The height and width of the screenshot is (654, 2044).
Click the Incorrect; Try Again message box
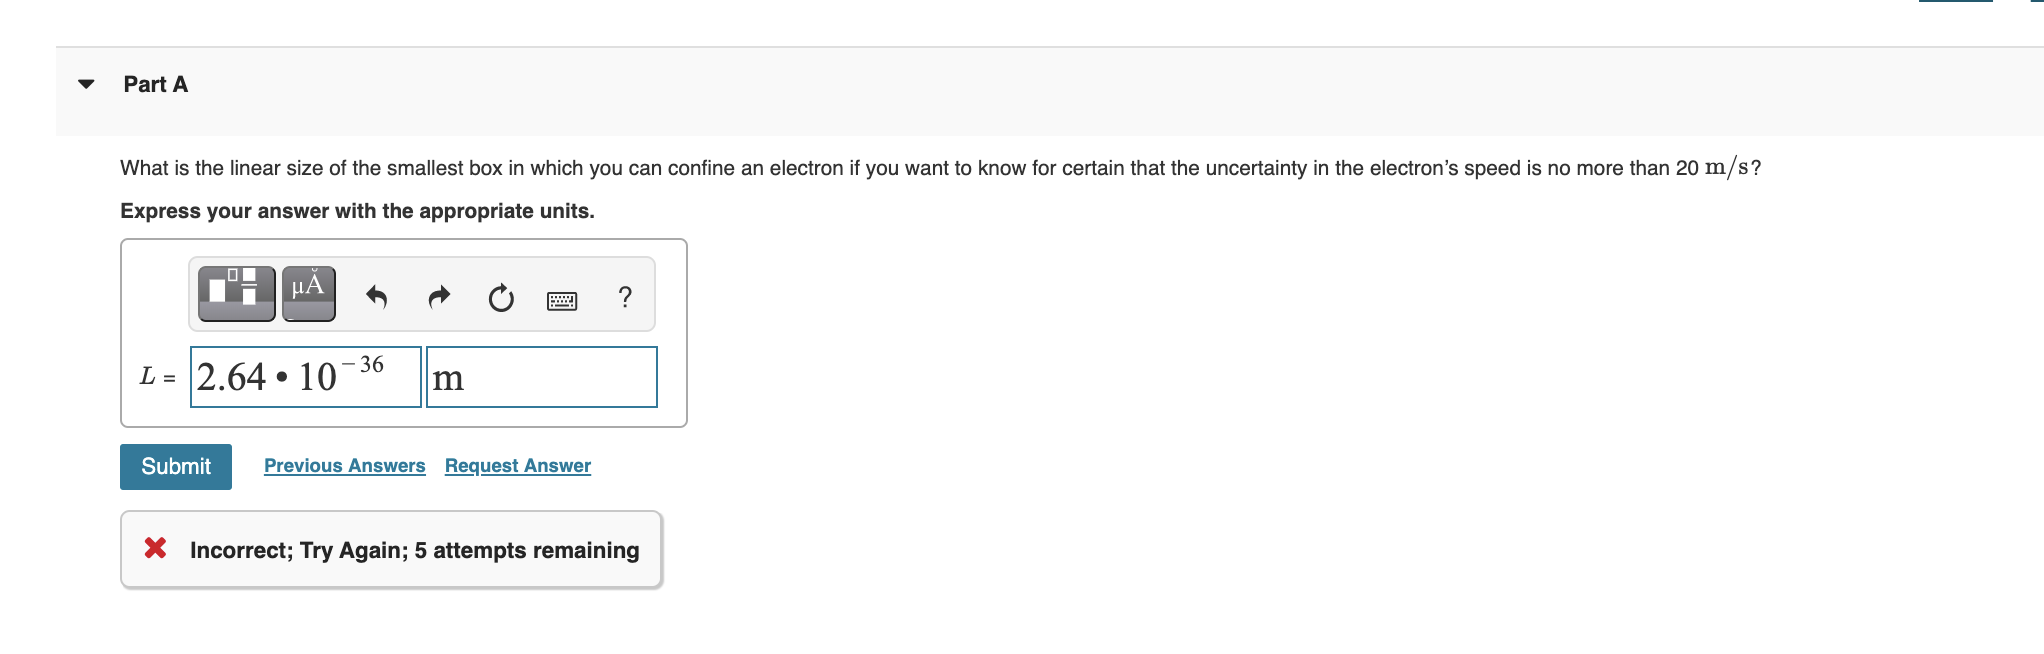391,550
